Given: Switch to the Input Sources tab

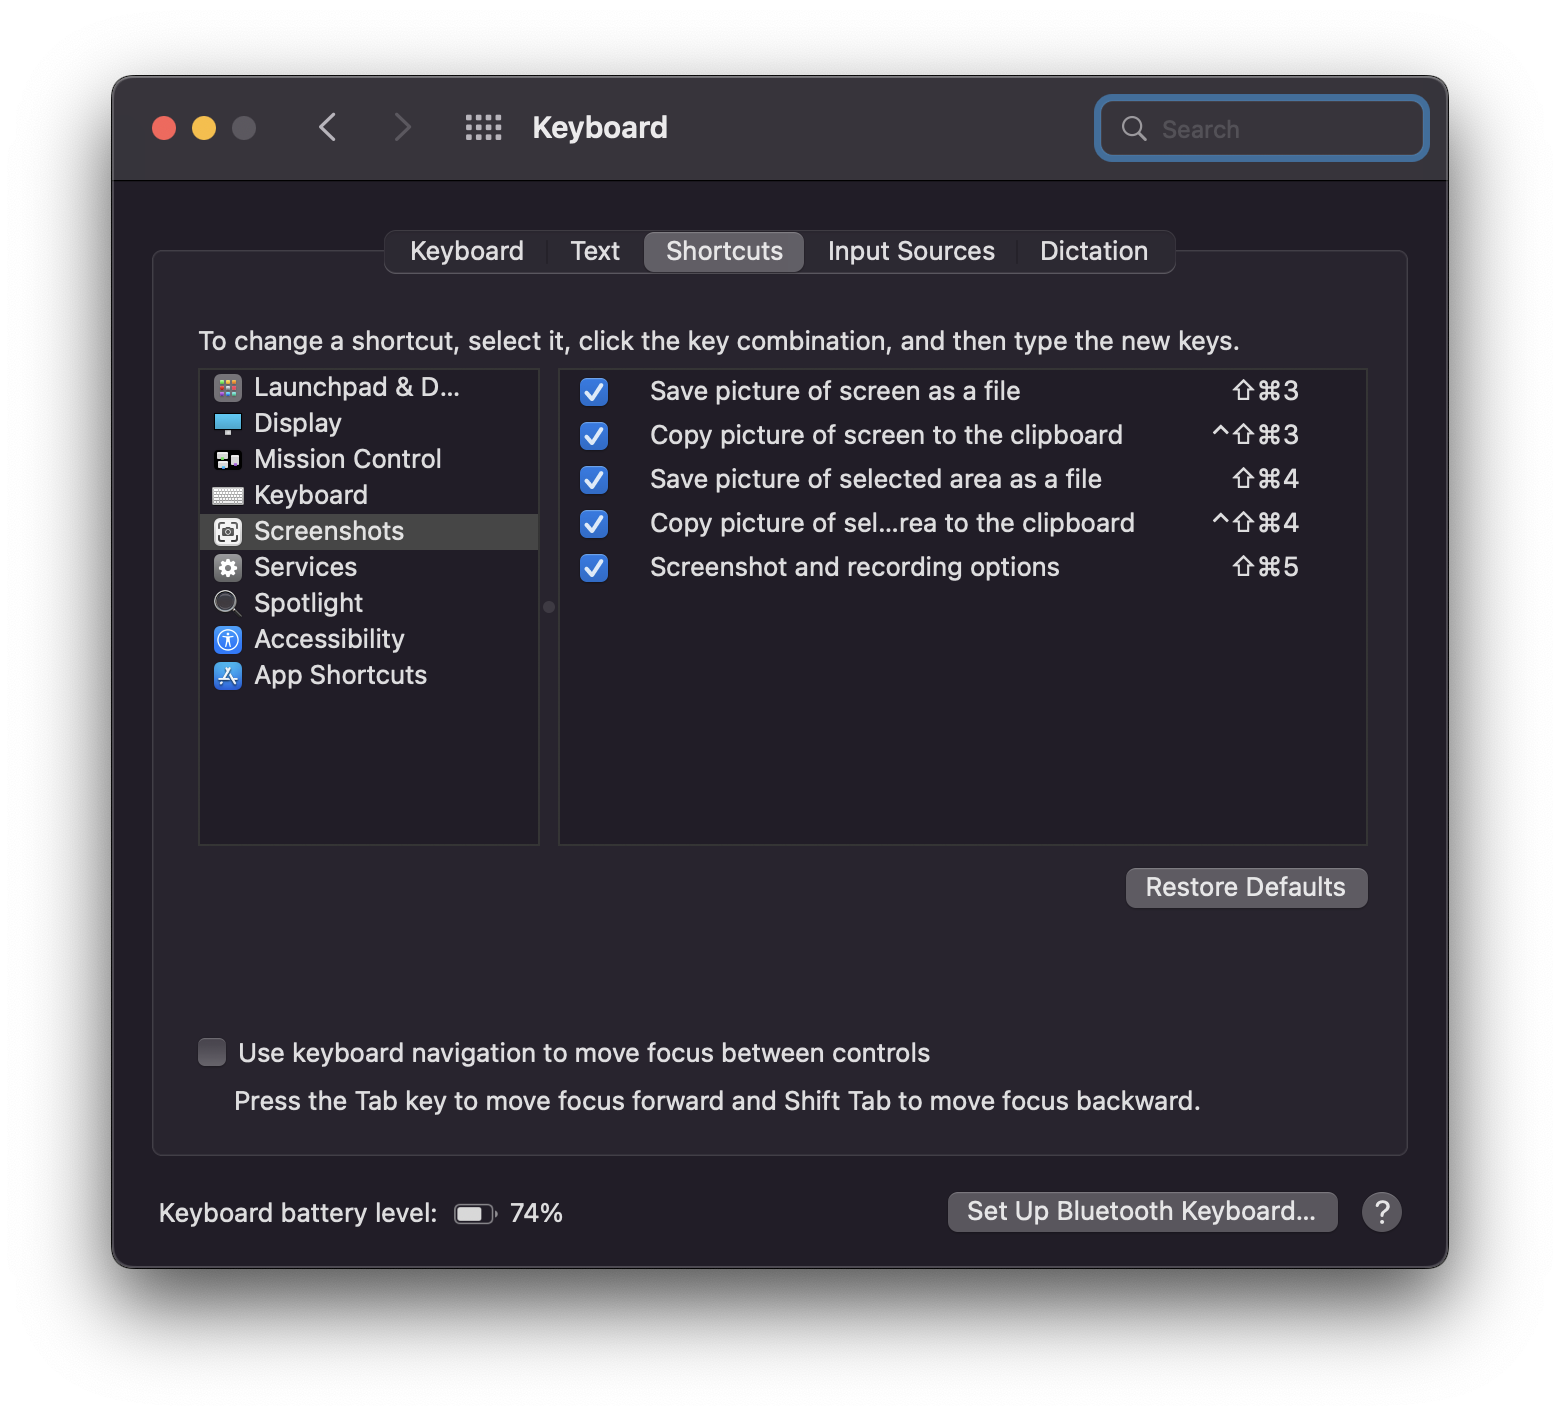Looking at the screenshot, I should point(911,251).
